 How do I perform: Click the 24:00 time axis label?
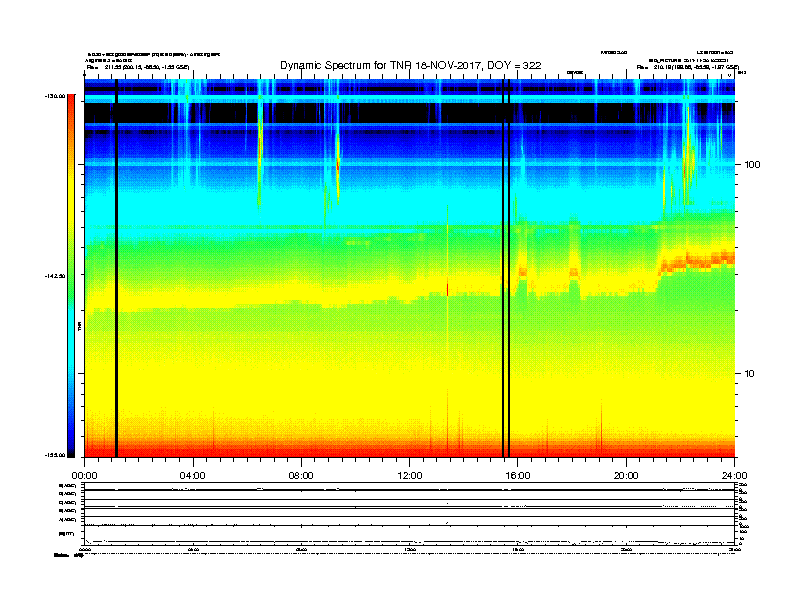734,476
